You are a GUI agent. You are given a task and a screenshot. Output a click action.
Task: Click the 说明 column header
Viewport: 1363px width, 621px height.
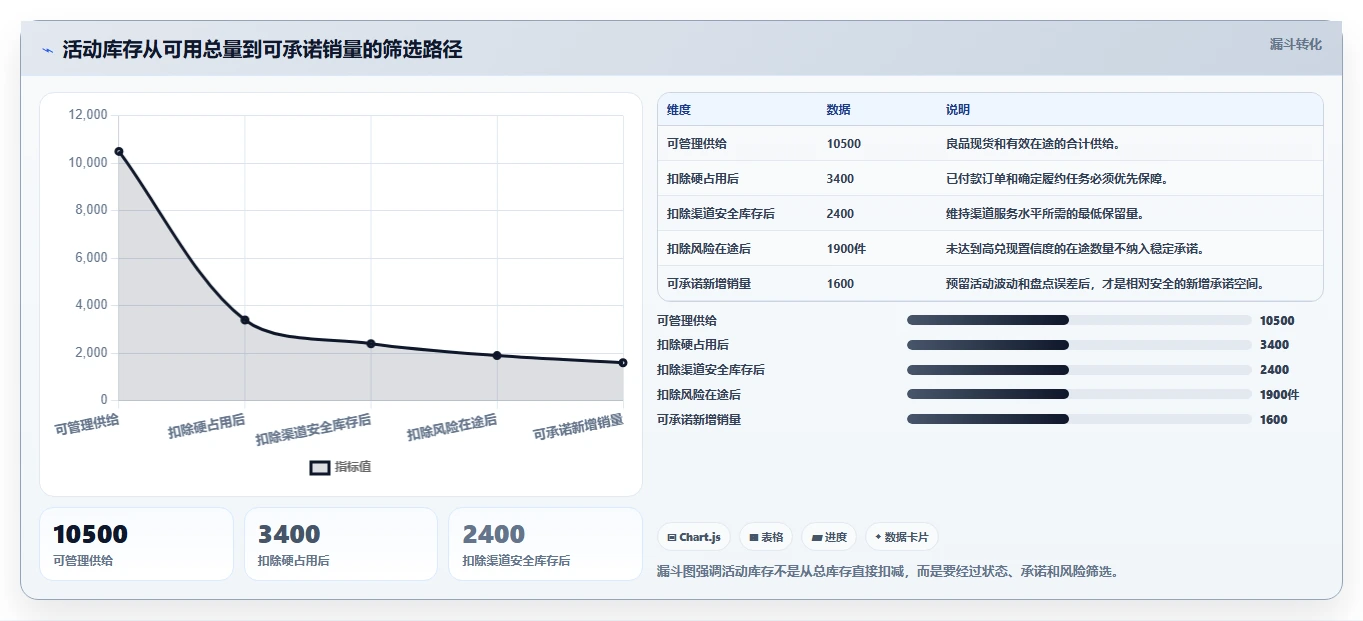pos(958,110)
